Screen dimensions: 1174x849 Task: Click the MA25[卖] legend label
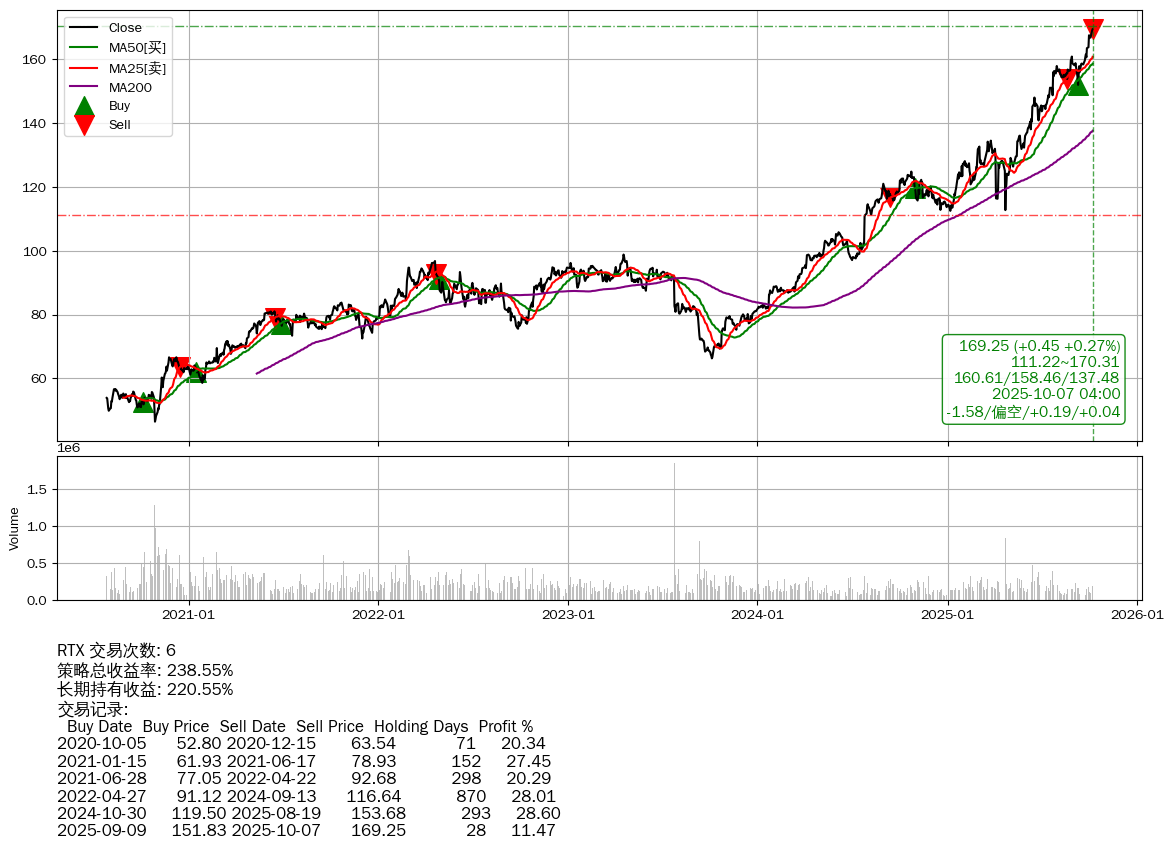pyautogui.click(x=137, y=68)
